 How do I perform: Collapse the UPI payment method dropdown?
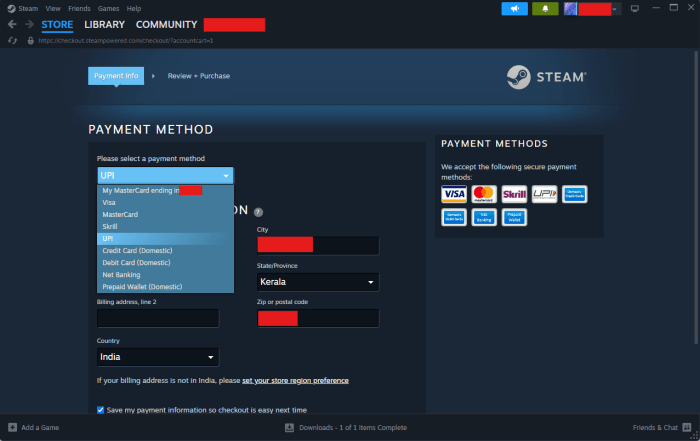pyautogui.click(x=165, y=176)
